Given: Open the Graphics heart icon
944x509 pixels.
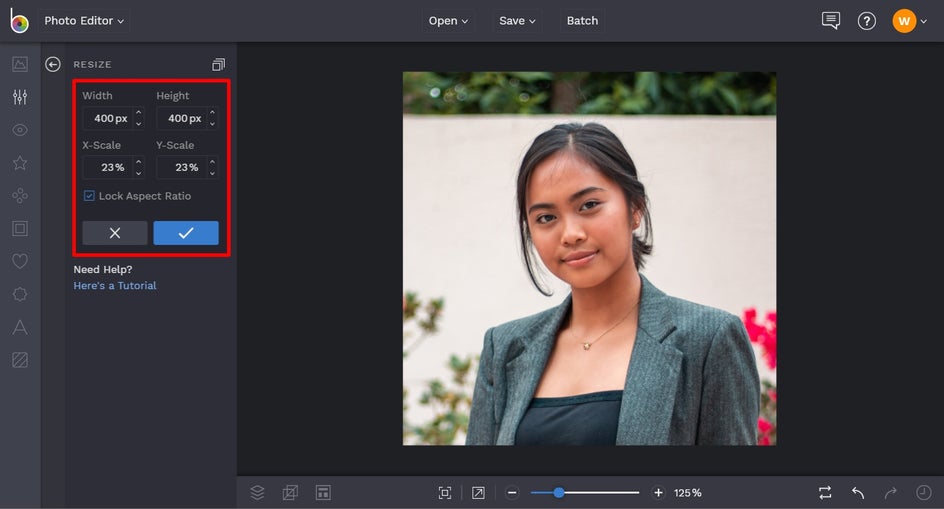Looking at the screenshot, I should [20, 261].
